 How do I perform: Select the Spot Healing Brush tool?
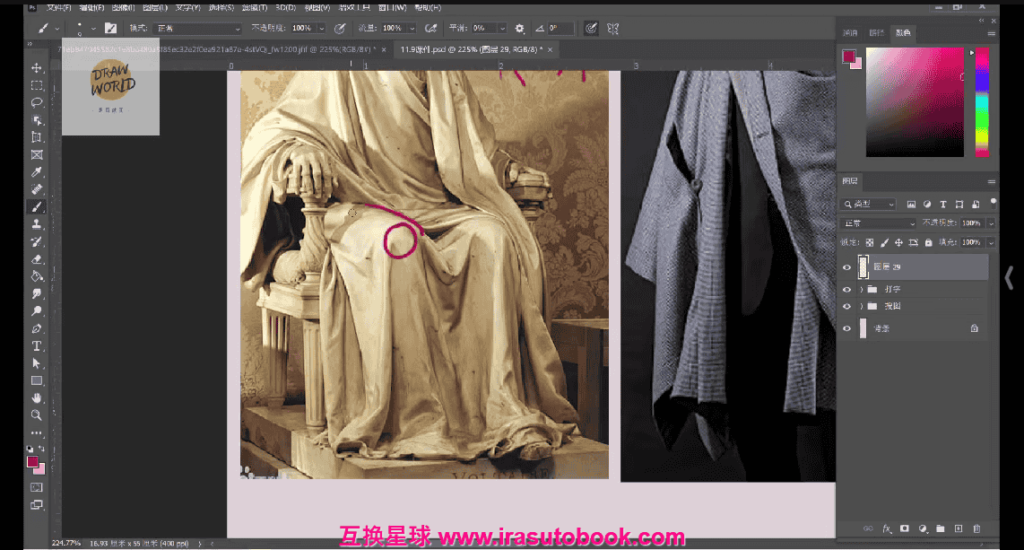37,189
